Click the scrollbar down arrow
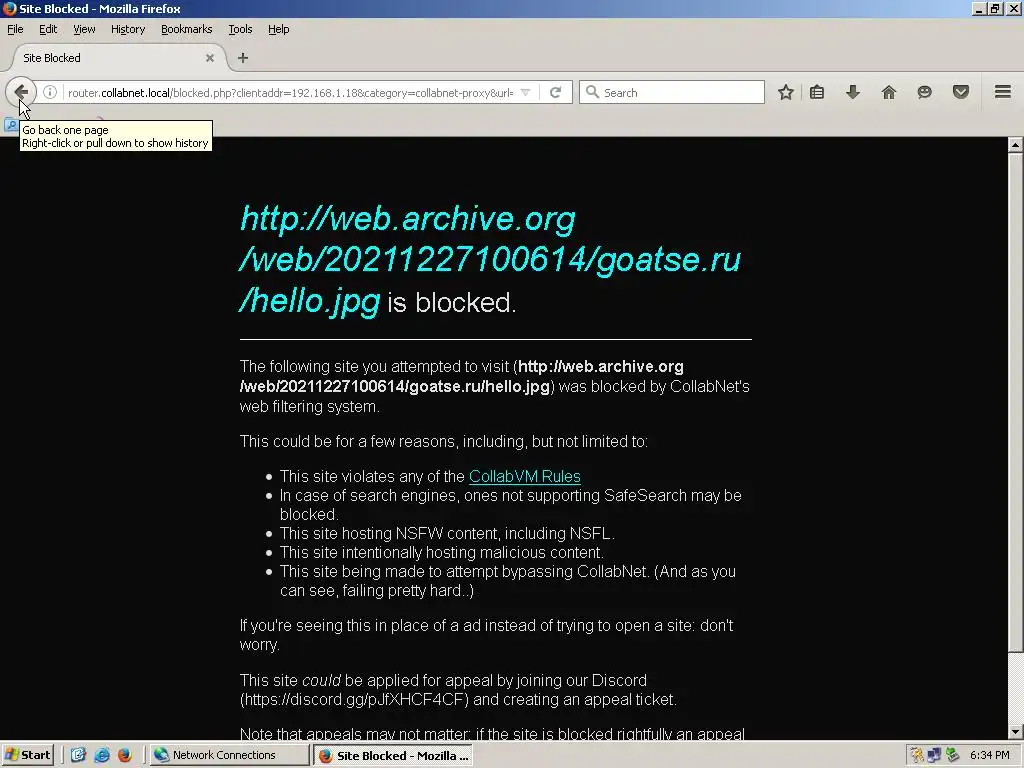The width and height of the screenshot is (1024, 768). pyautogui.click(x=1015, y=732)
